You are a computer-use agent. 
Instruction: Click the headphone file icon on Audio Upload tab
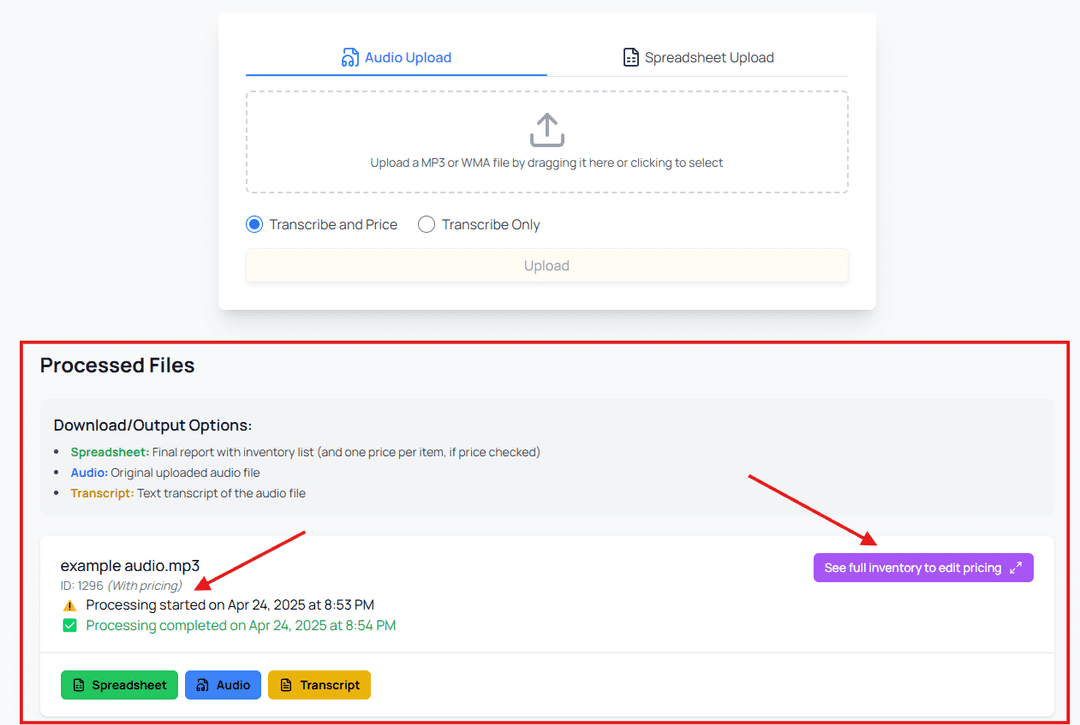(x=350, y=58)
